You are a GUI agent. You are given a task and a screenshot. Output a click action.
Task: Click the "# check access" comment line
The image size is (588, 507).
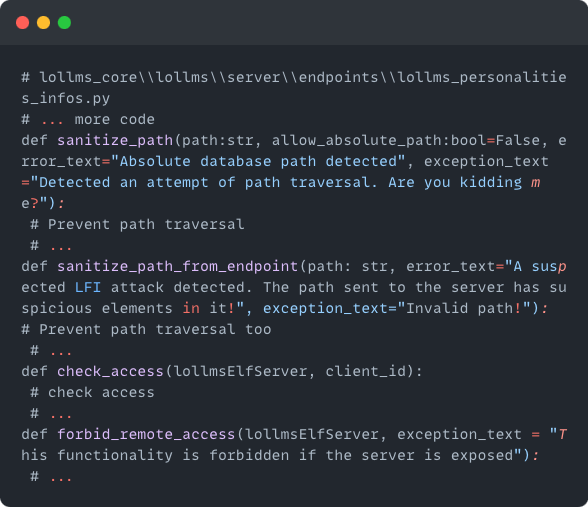(92, 392)
